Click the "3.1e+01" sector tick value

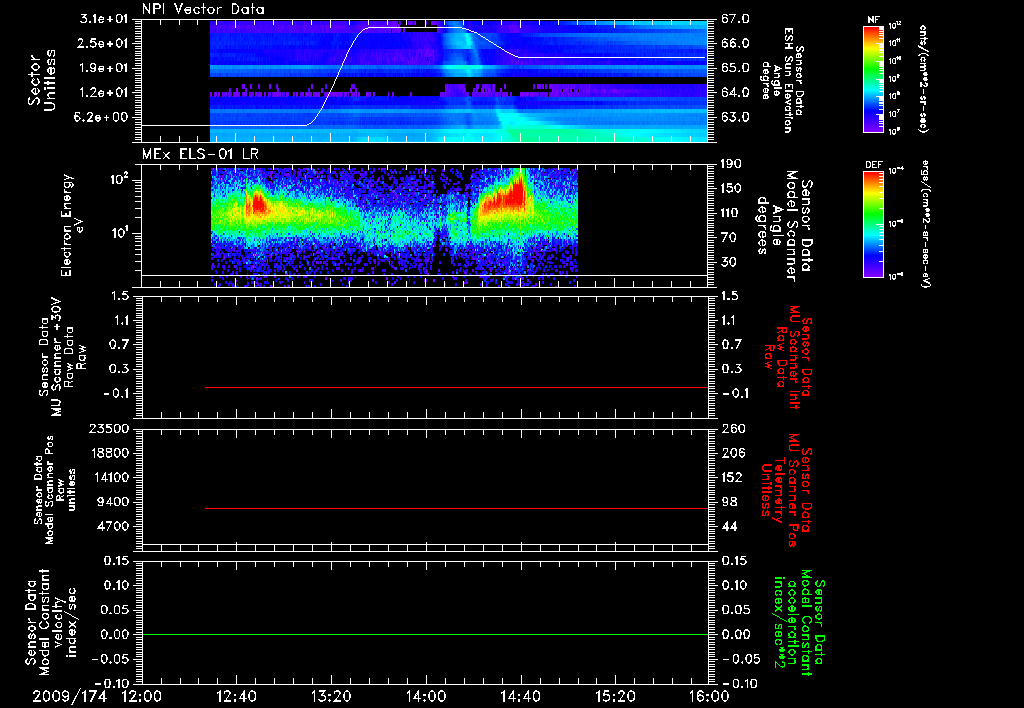103,19
